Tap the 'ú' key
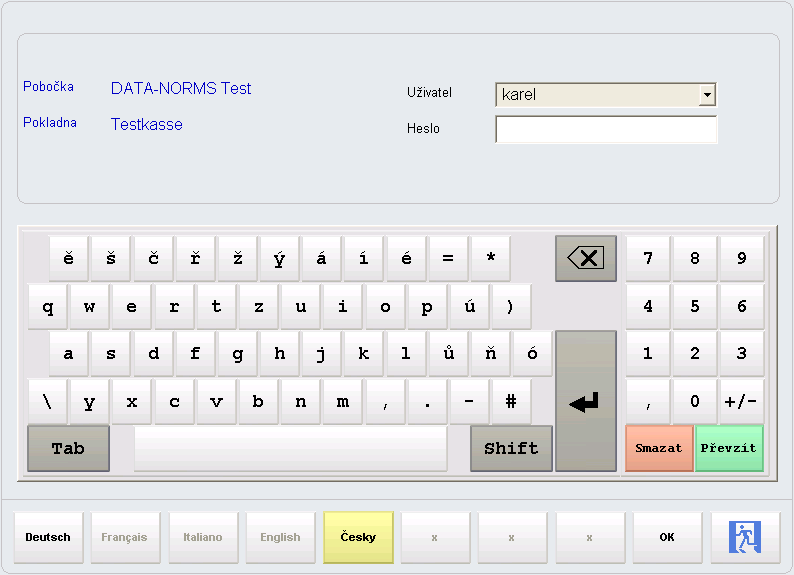The width and height of the screenshot is (794, 575). 469,306
